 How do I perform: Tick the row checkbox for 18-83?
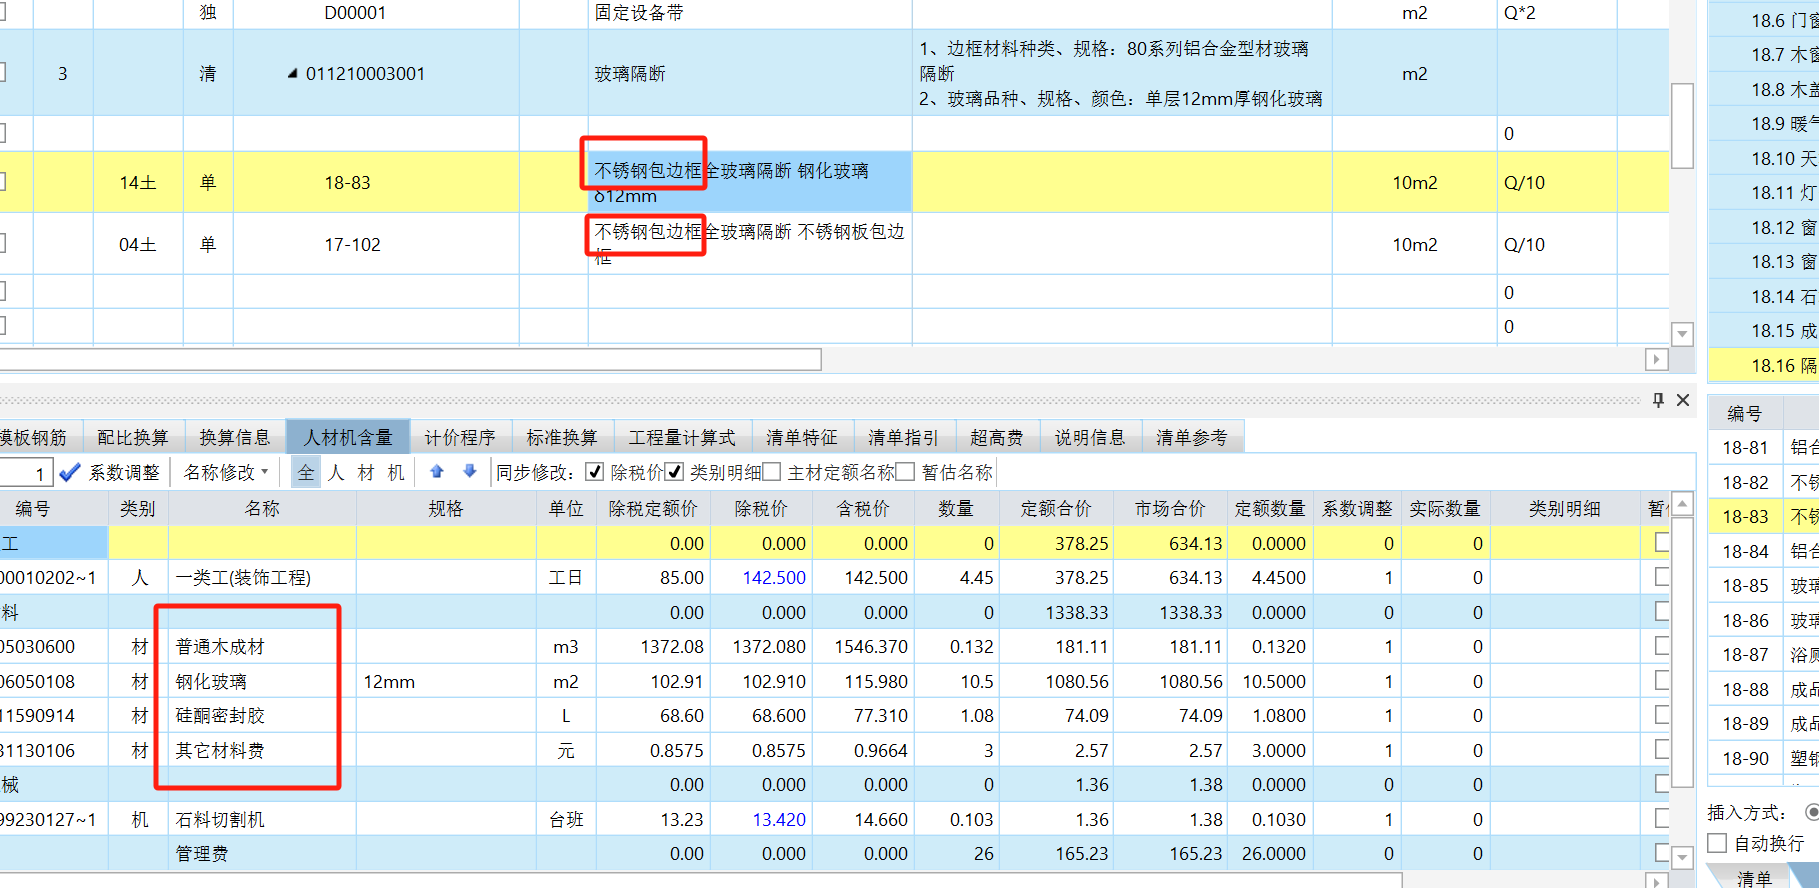[2, 181]
